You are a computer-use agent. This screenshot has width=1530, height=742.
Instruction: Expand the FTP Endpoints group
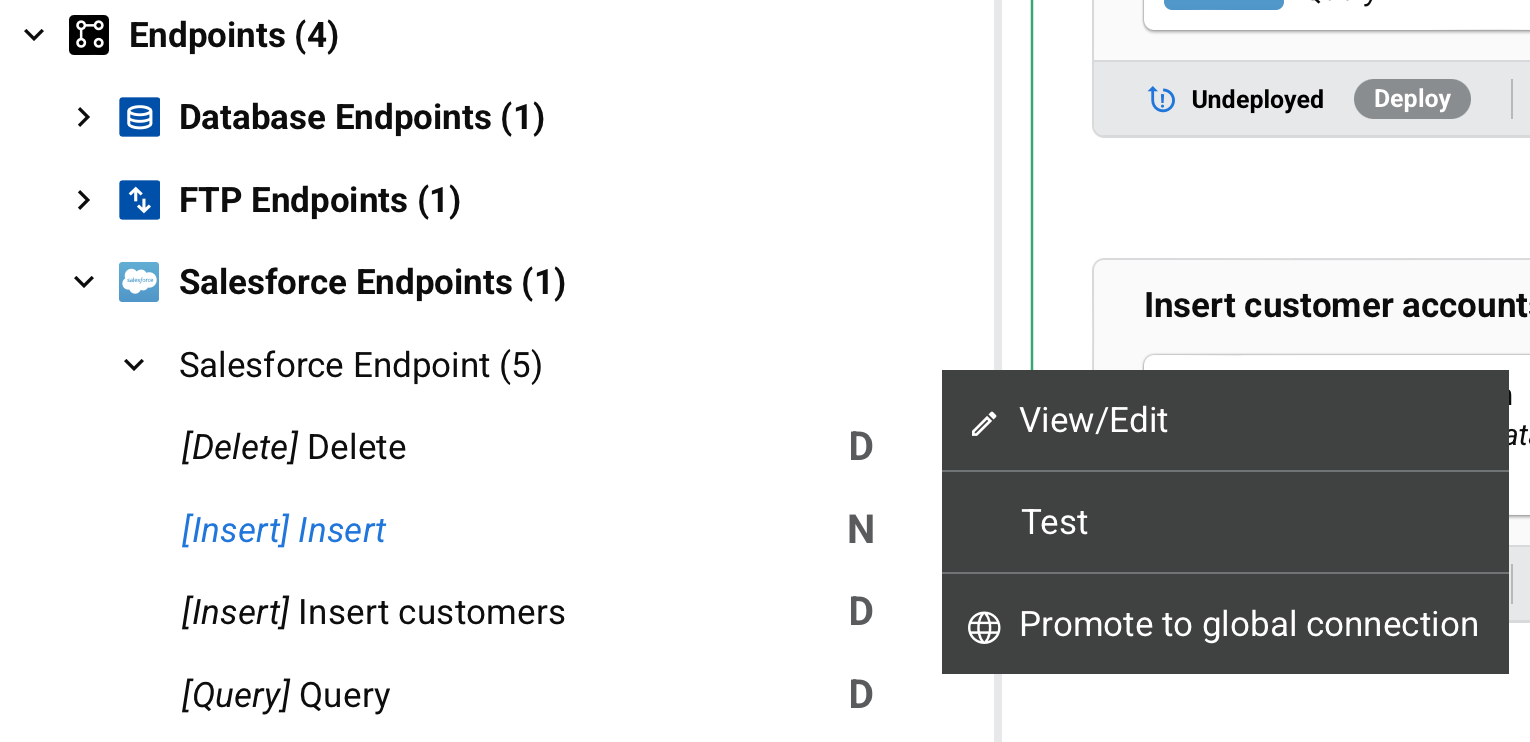84,199
